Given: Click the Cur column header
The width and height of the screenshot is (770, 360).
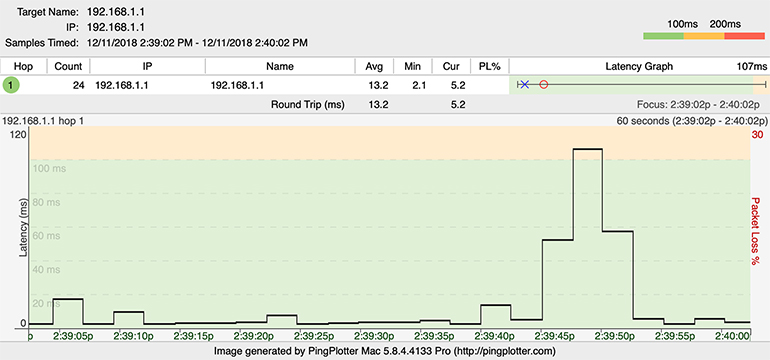Looking at the screenshot, I should pyautogui.click(x=451, y=66).
